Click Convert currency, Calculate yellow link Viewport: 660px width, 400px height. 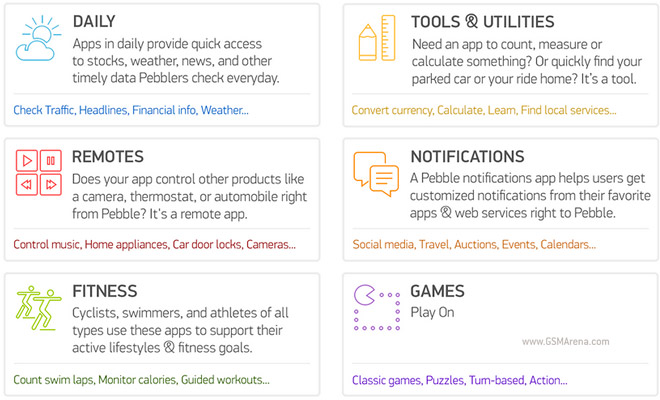point(484,110)
